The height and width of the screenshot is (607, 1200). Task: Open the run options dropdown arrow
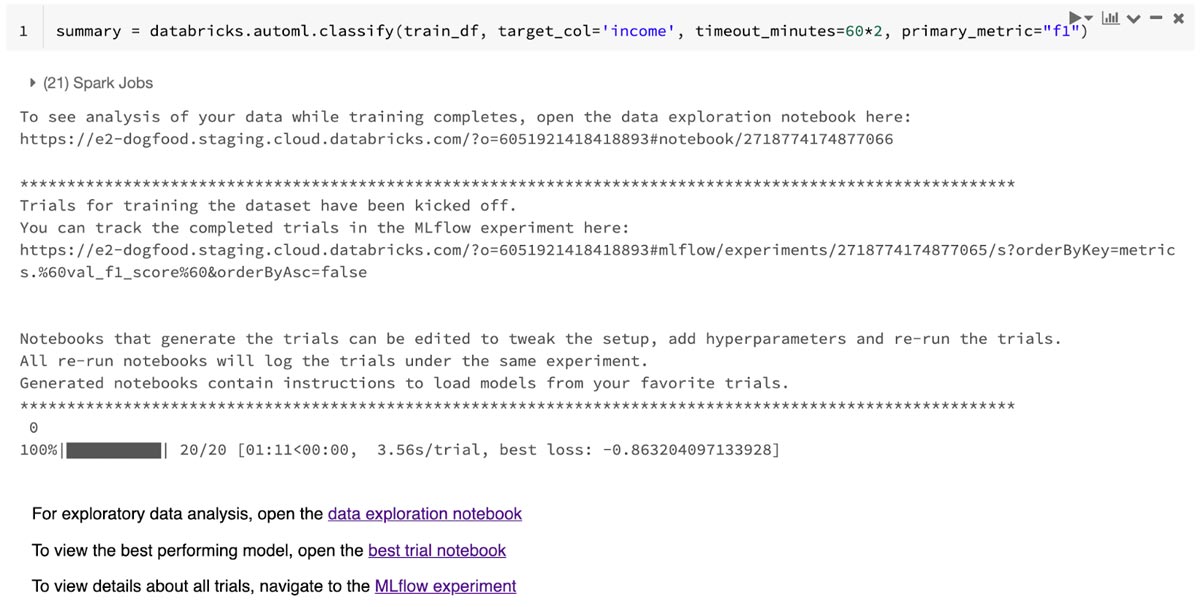(x=1088, y=18)
